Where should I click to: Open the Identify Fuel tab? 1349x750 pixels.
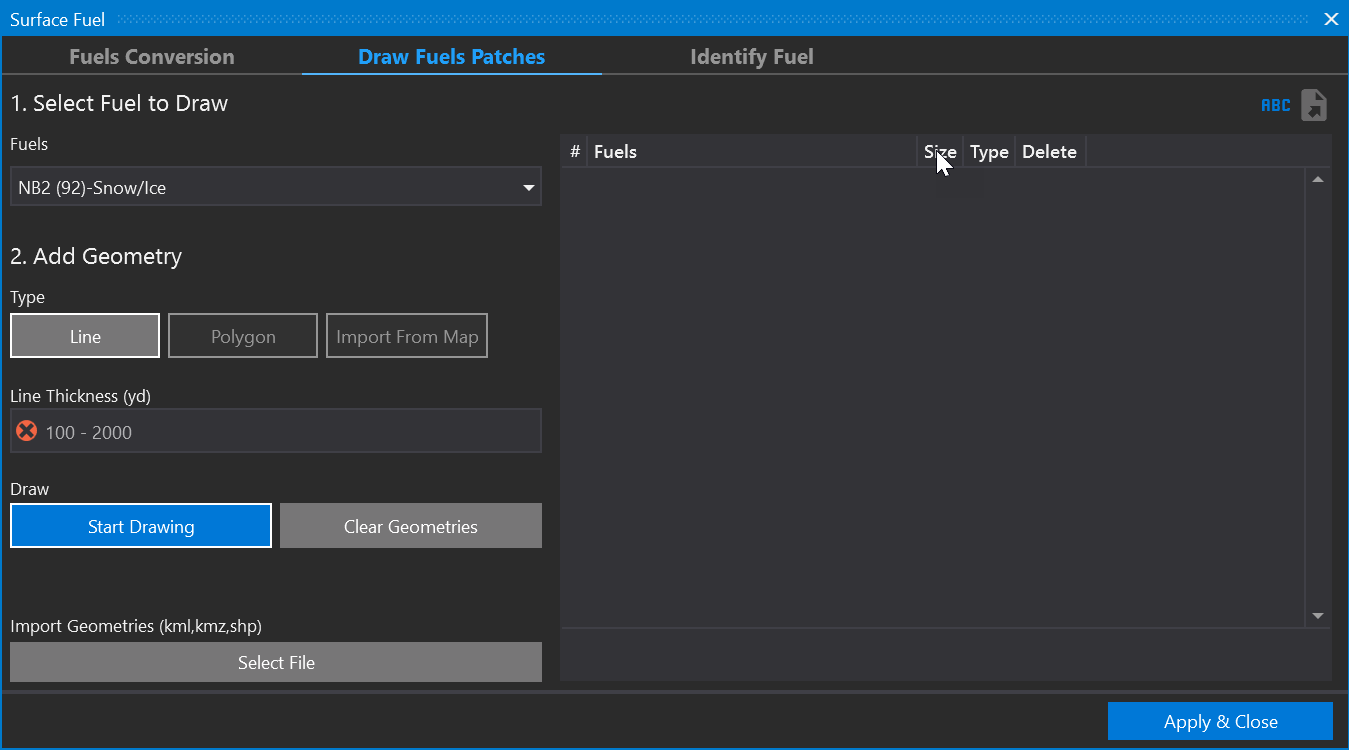click(751, 57)
